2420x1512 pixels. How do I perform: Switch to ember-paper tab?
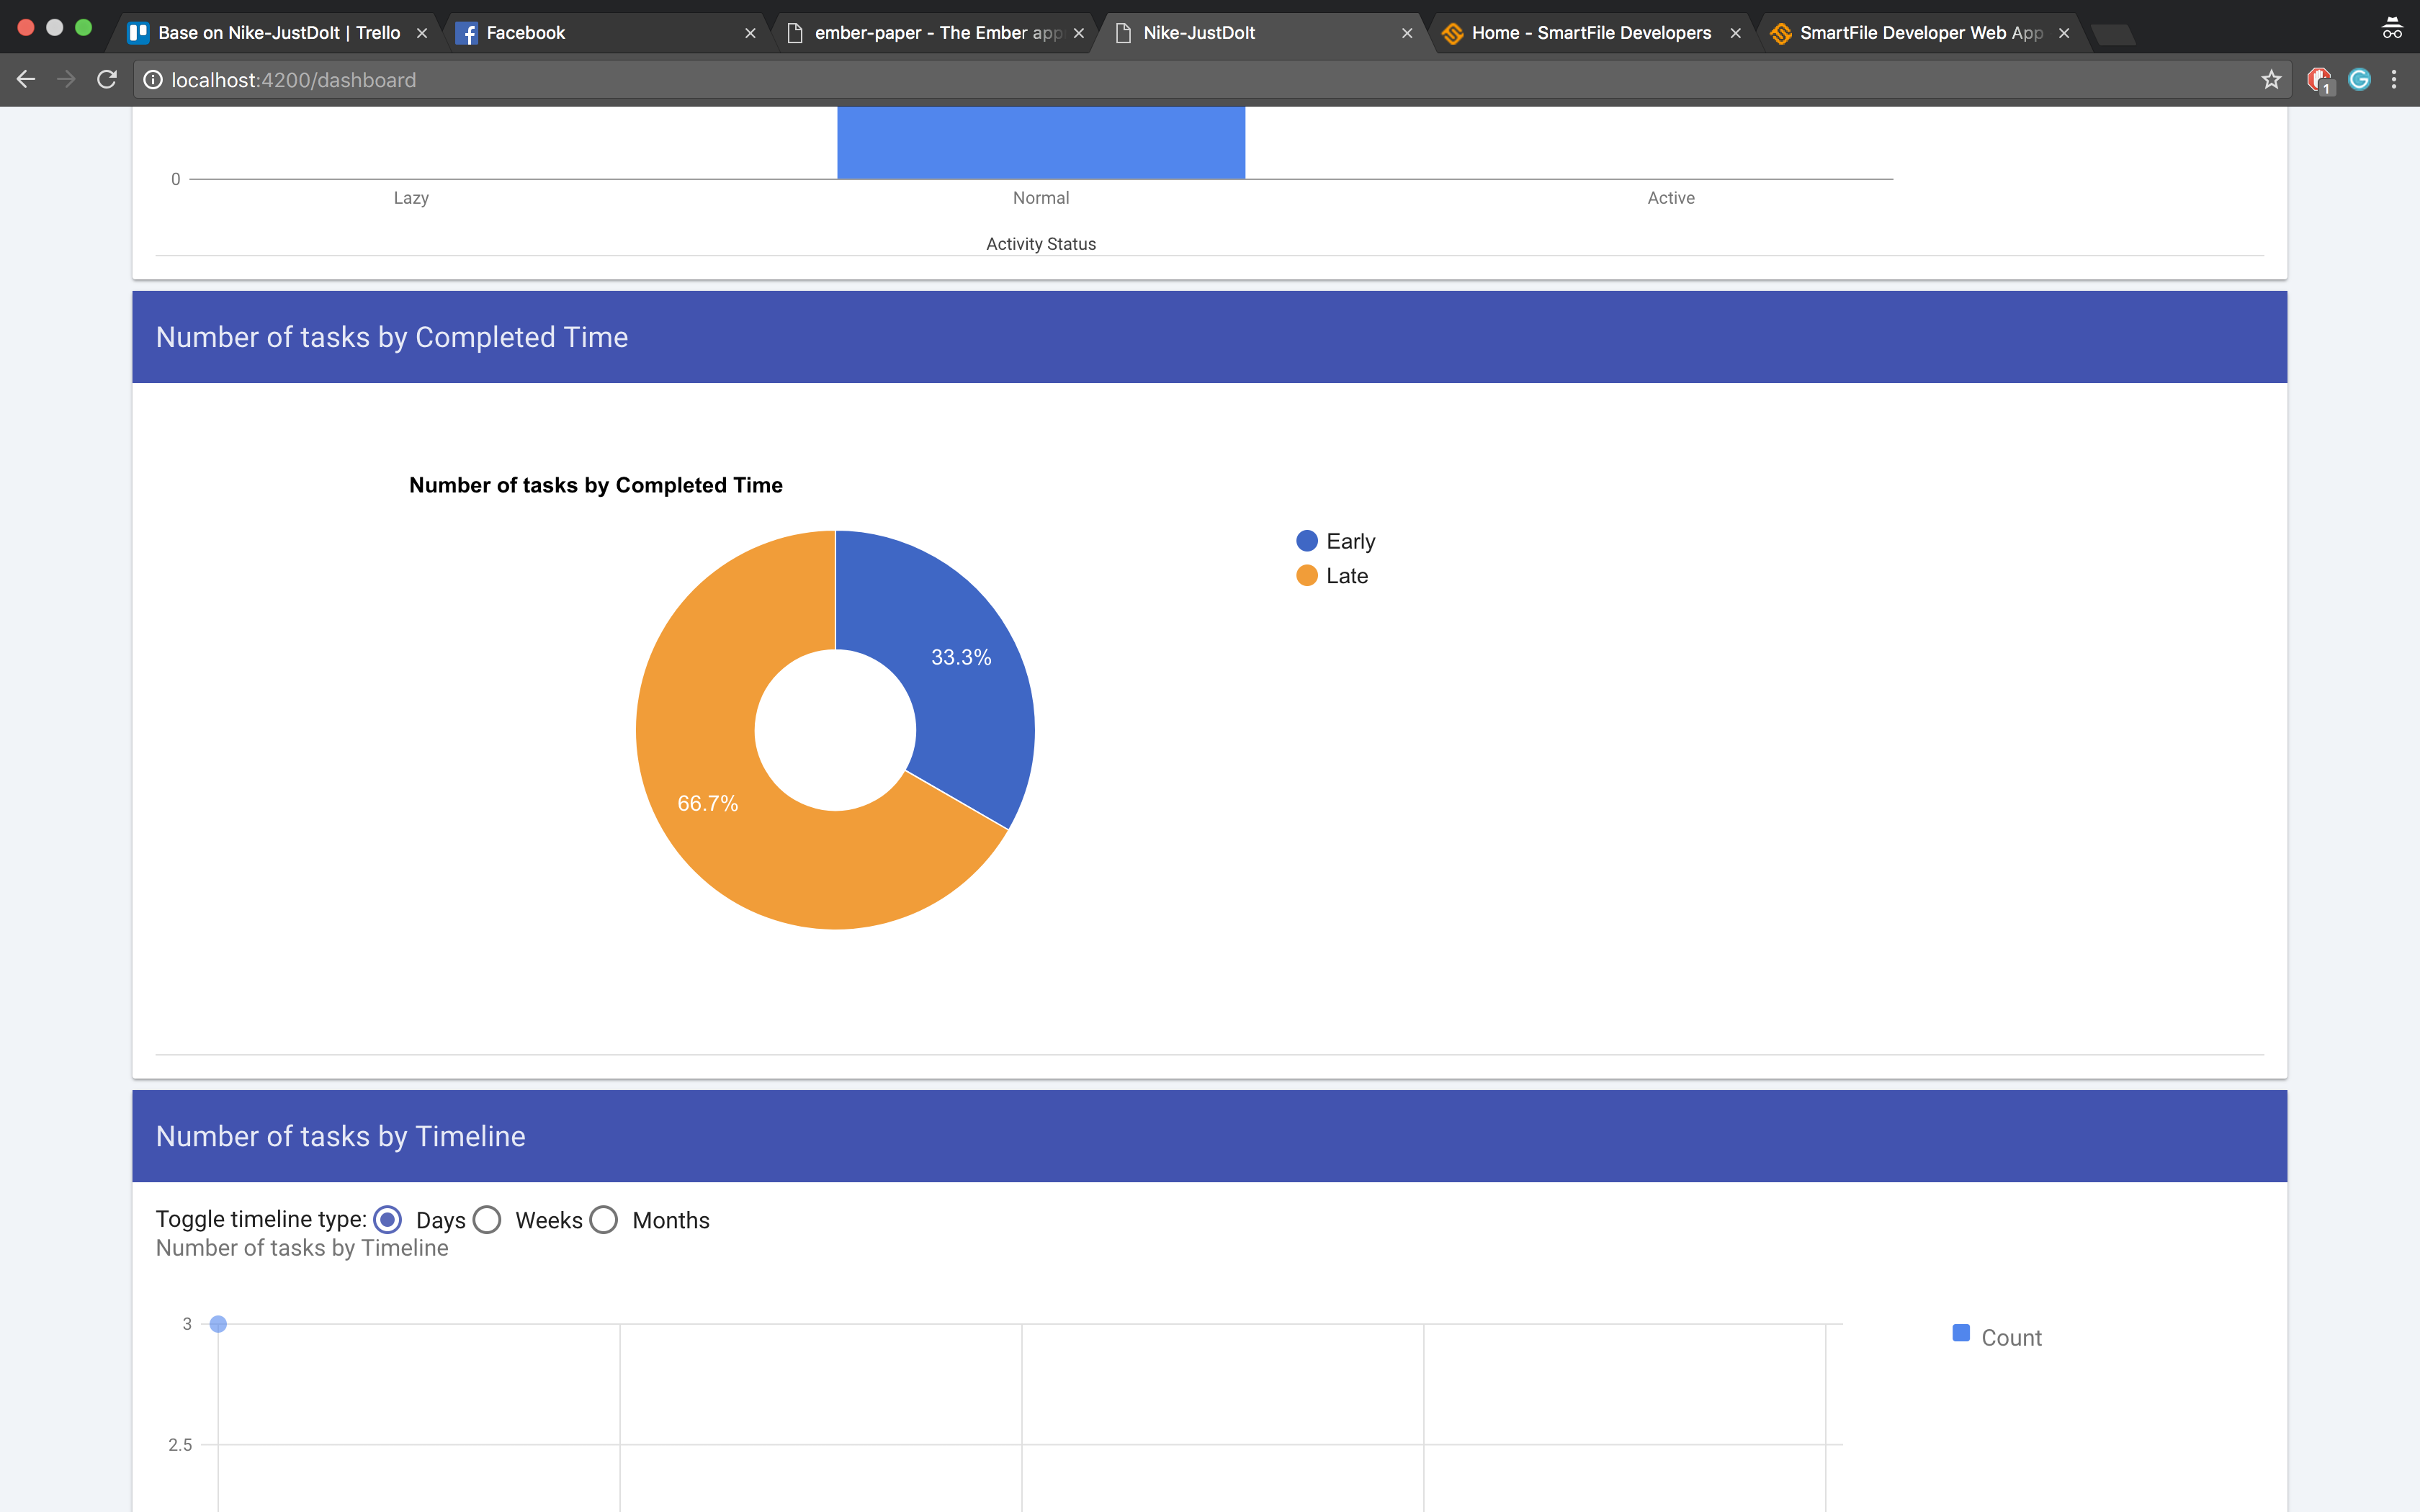[x=936, y=33]
